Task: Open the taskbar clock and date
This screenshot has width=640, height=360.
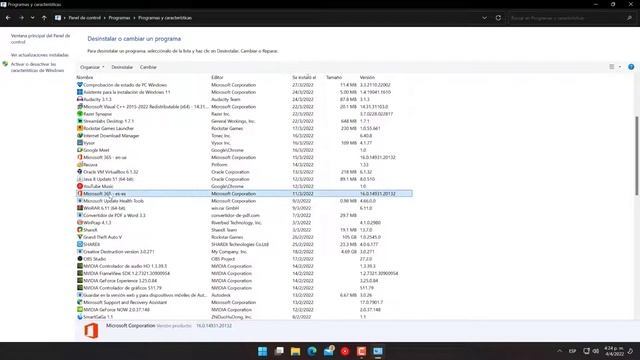Action: point(614,351)
